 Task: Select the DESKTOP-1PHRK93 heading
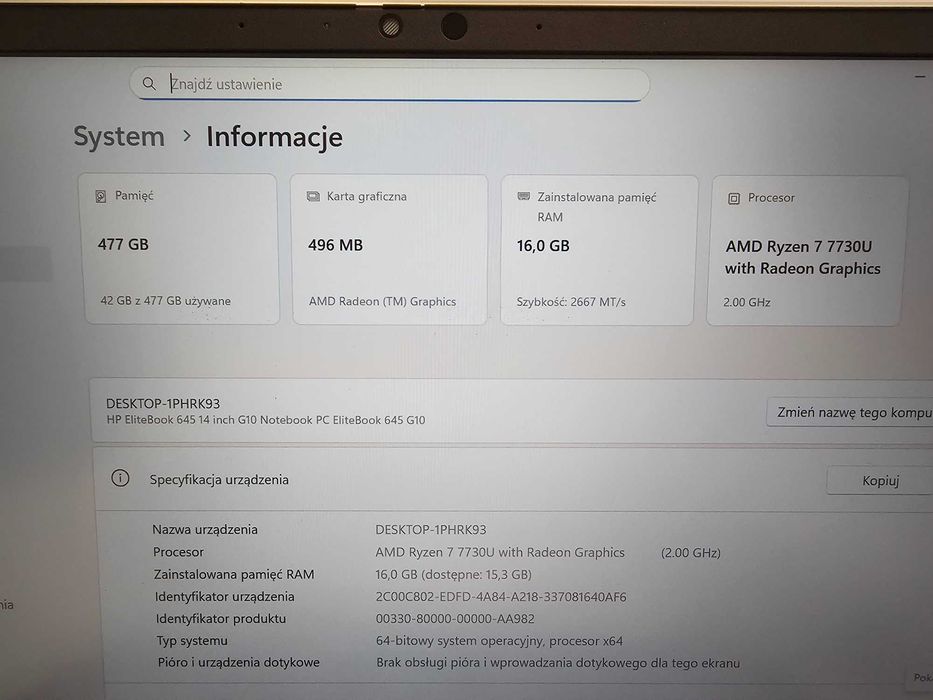click(x=163, y=404)
